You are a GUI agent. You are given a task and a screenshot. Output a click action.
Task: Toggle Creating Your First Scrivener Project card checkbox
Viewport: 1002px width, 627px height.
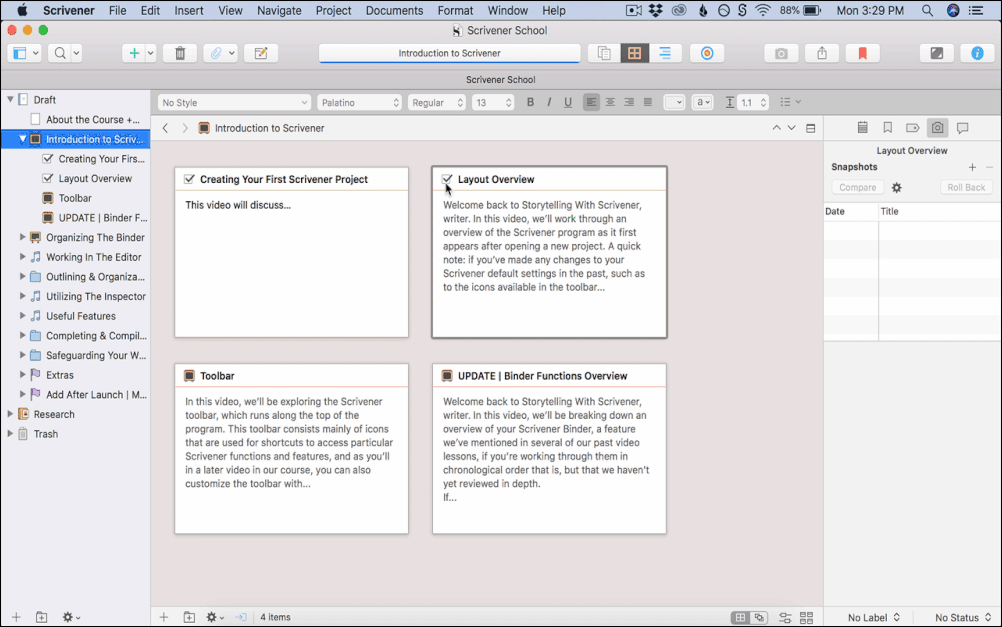189,179
